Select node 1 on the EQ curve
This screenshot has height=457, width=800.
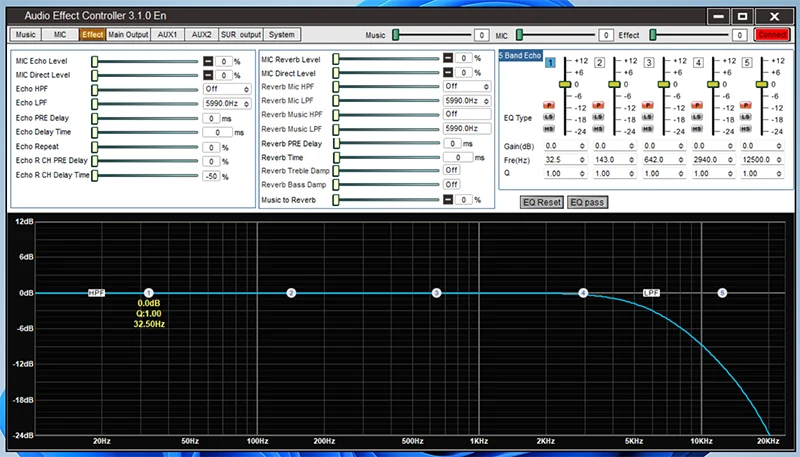click(148, 293)
